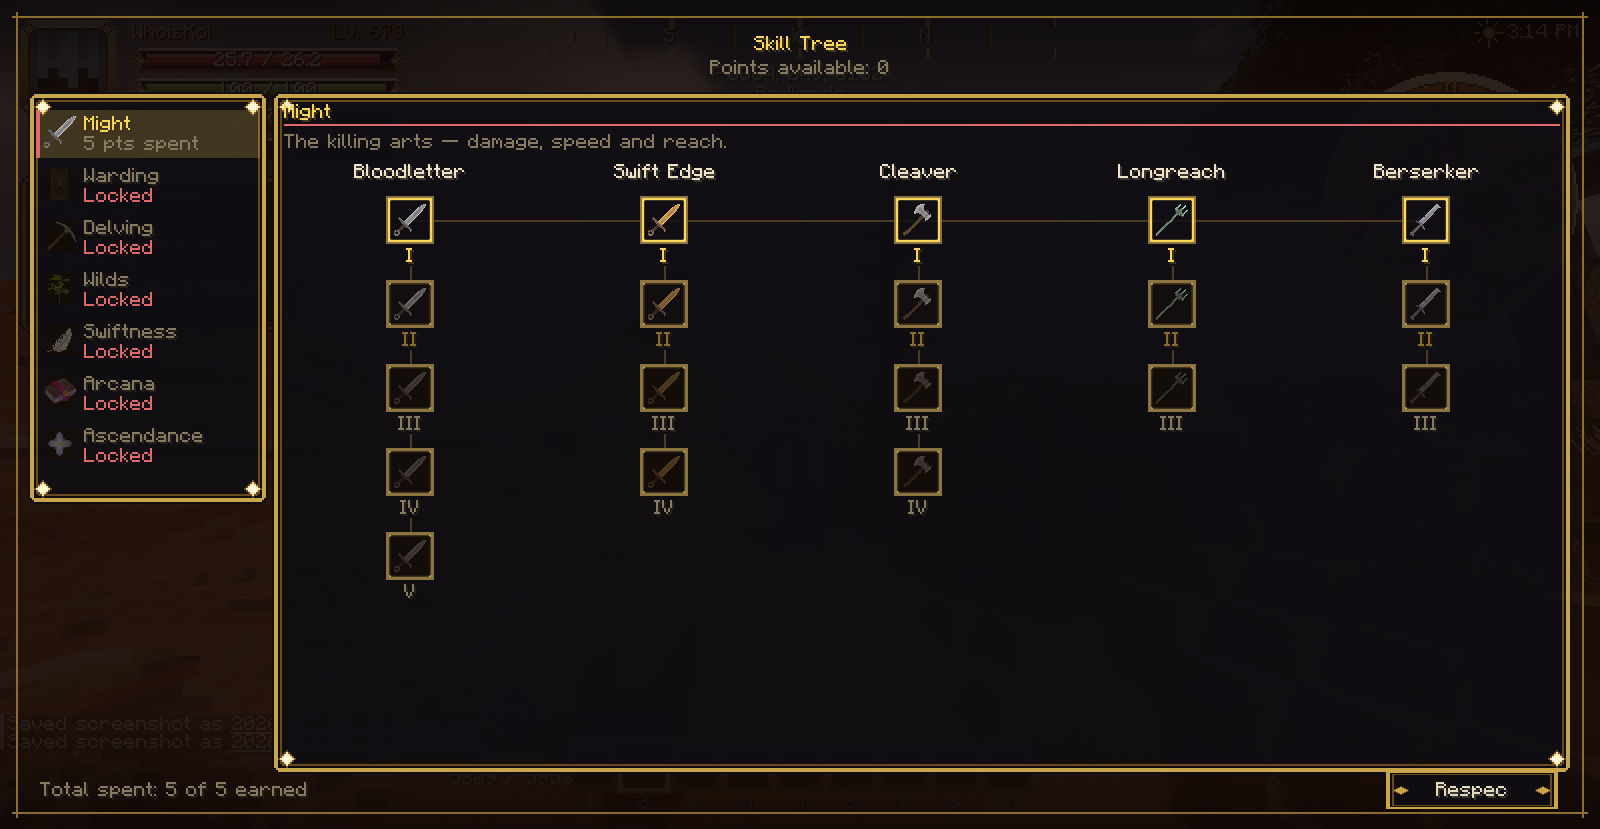Switch to the Warding category
1600x829 pixels.
pos(148,185)
